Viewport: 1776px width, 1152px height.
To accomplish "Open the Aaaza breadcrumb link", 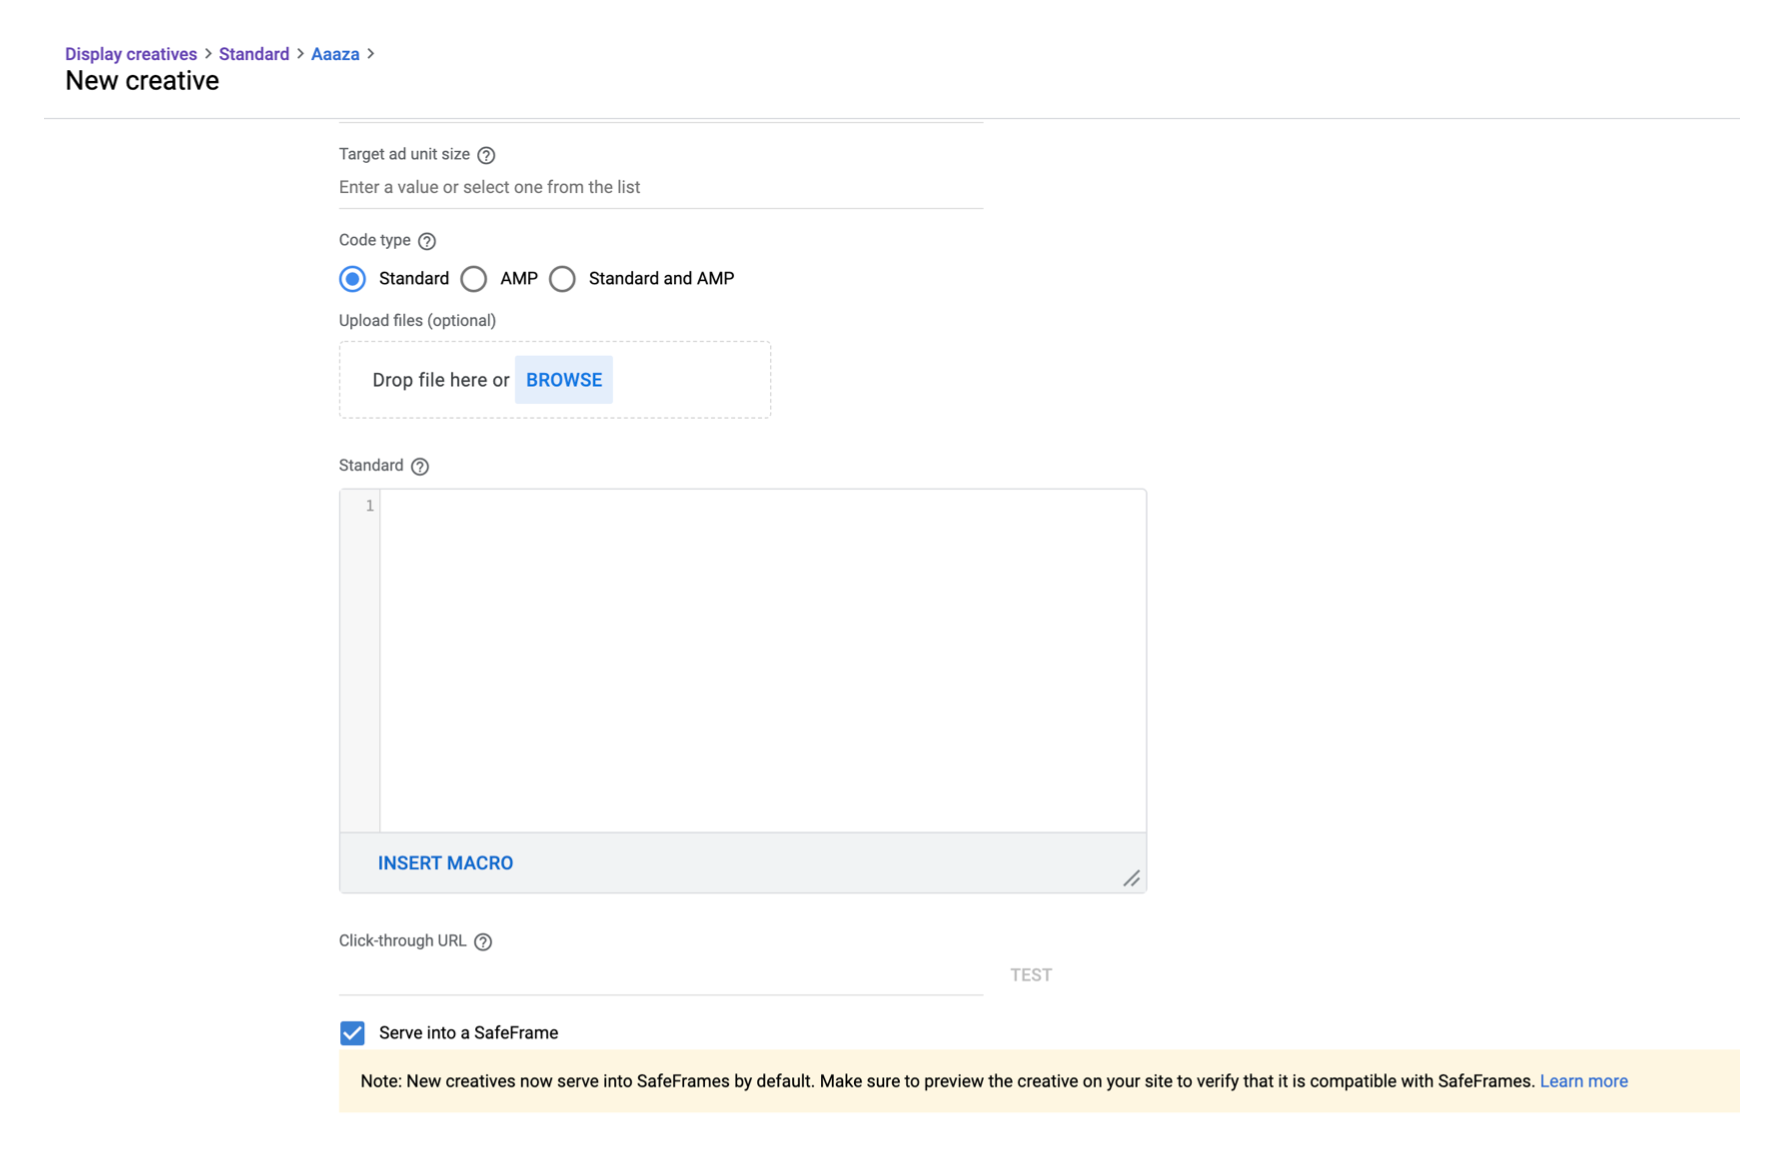I will coord(335,54).
